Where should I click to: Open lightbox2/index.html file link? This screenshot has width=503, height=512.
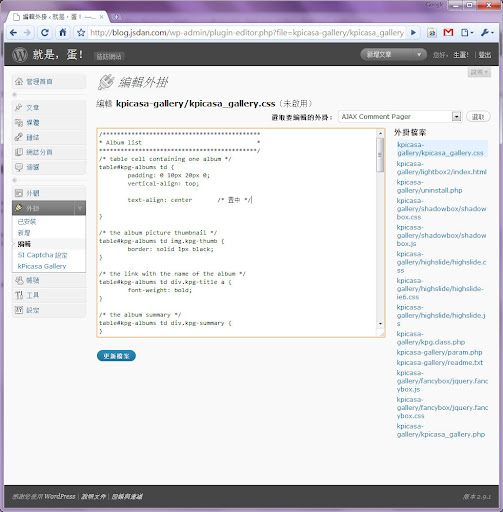pyautogui.click(x=442, y=168)
